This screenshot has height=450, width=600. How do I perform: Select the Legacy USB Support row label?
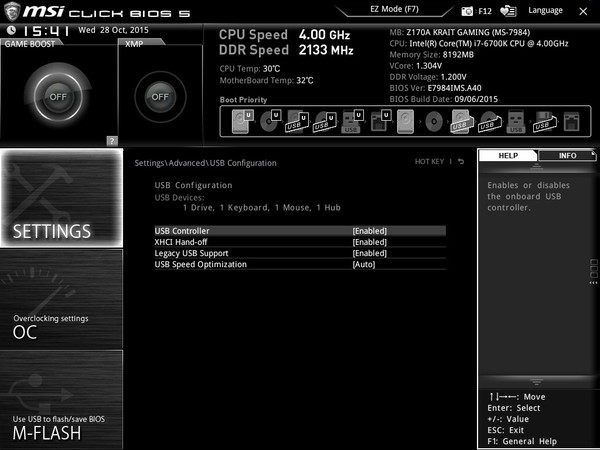click(x=191, y=253)
